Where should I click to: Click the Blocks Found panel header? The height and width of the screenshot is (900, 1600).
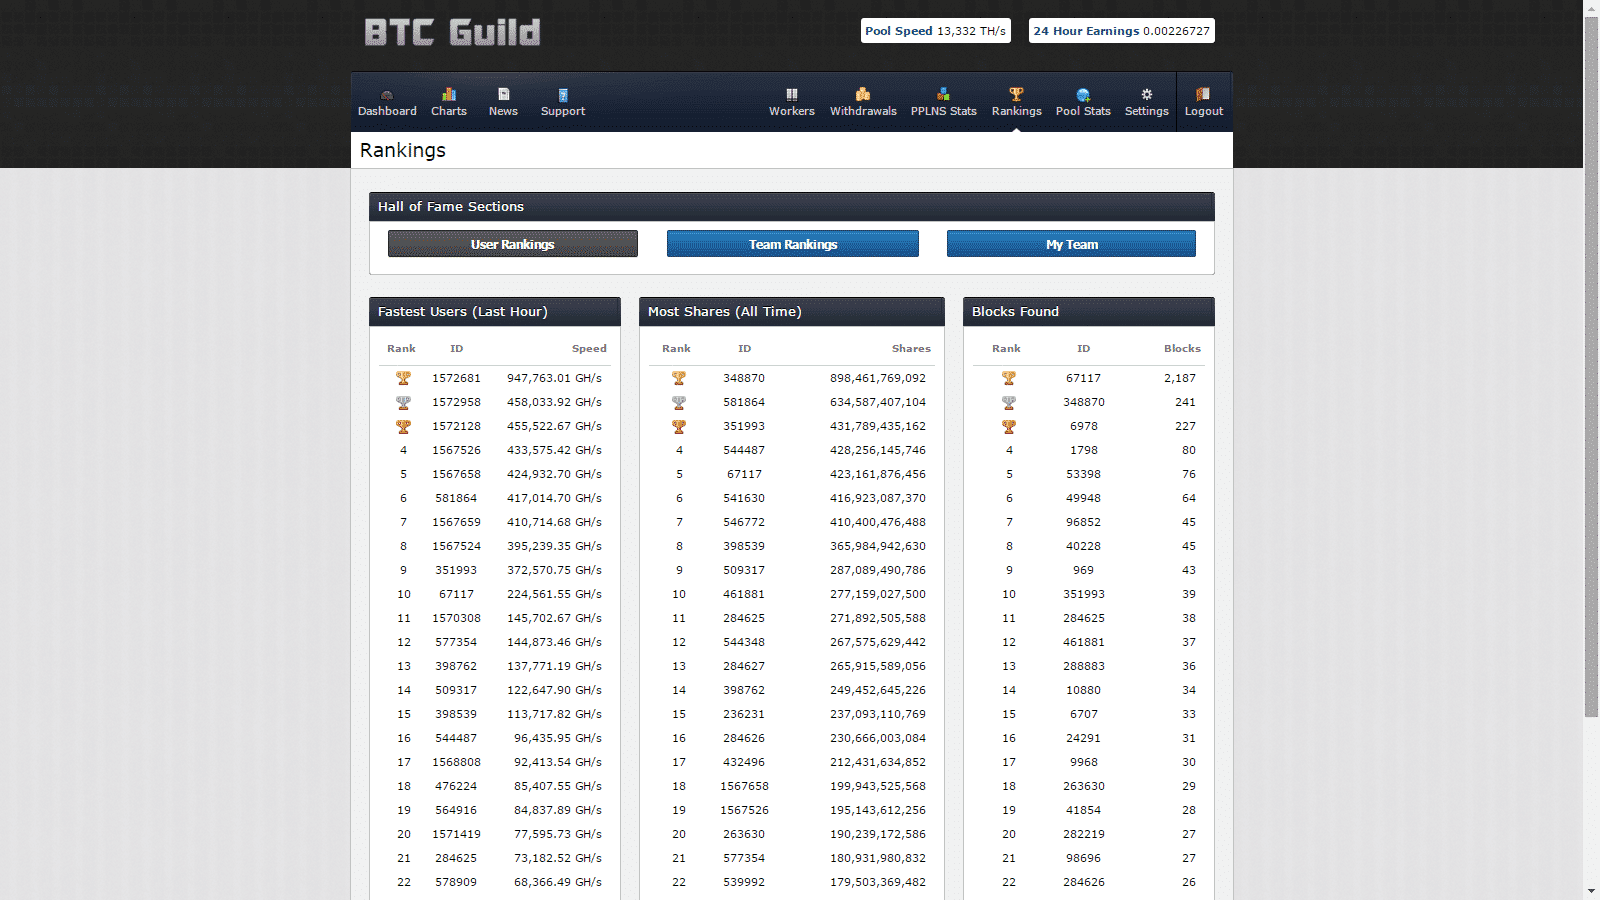coord(1089,312)
